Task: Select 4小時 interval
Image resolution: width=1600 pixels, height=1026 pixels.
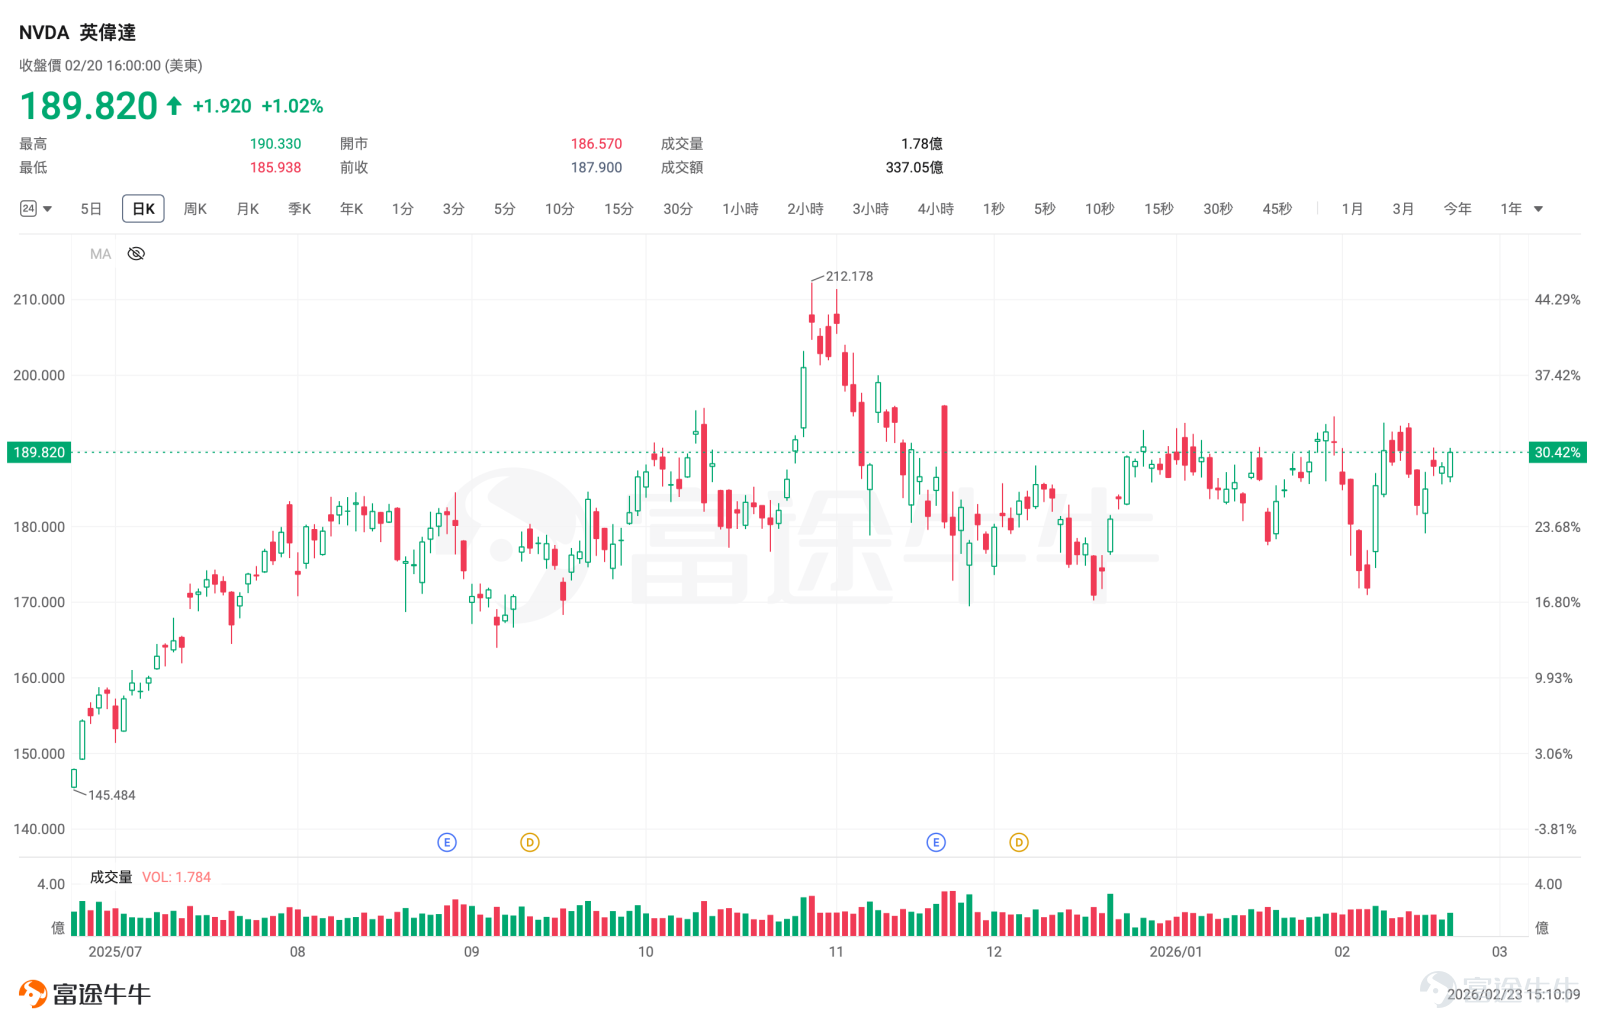Action: tap(935, 209)
